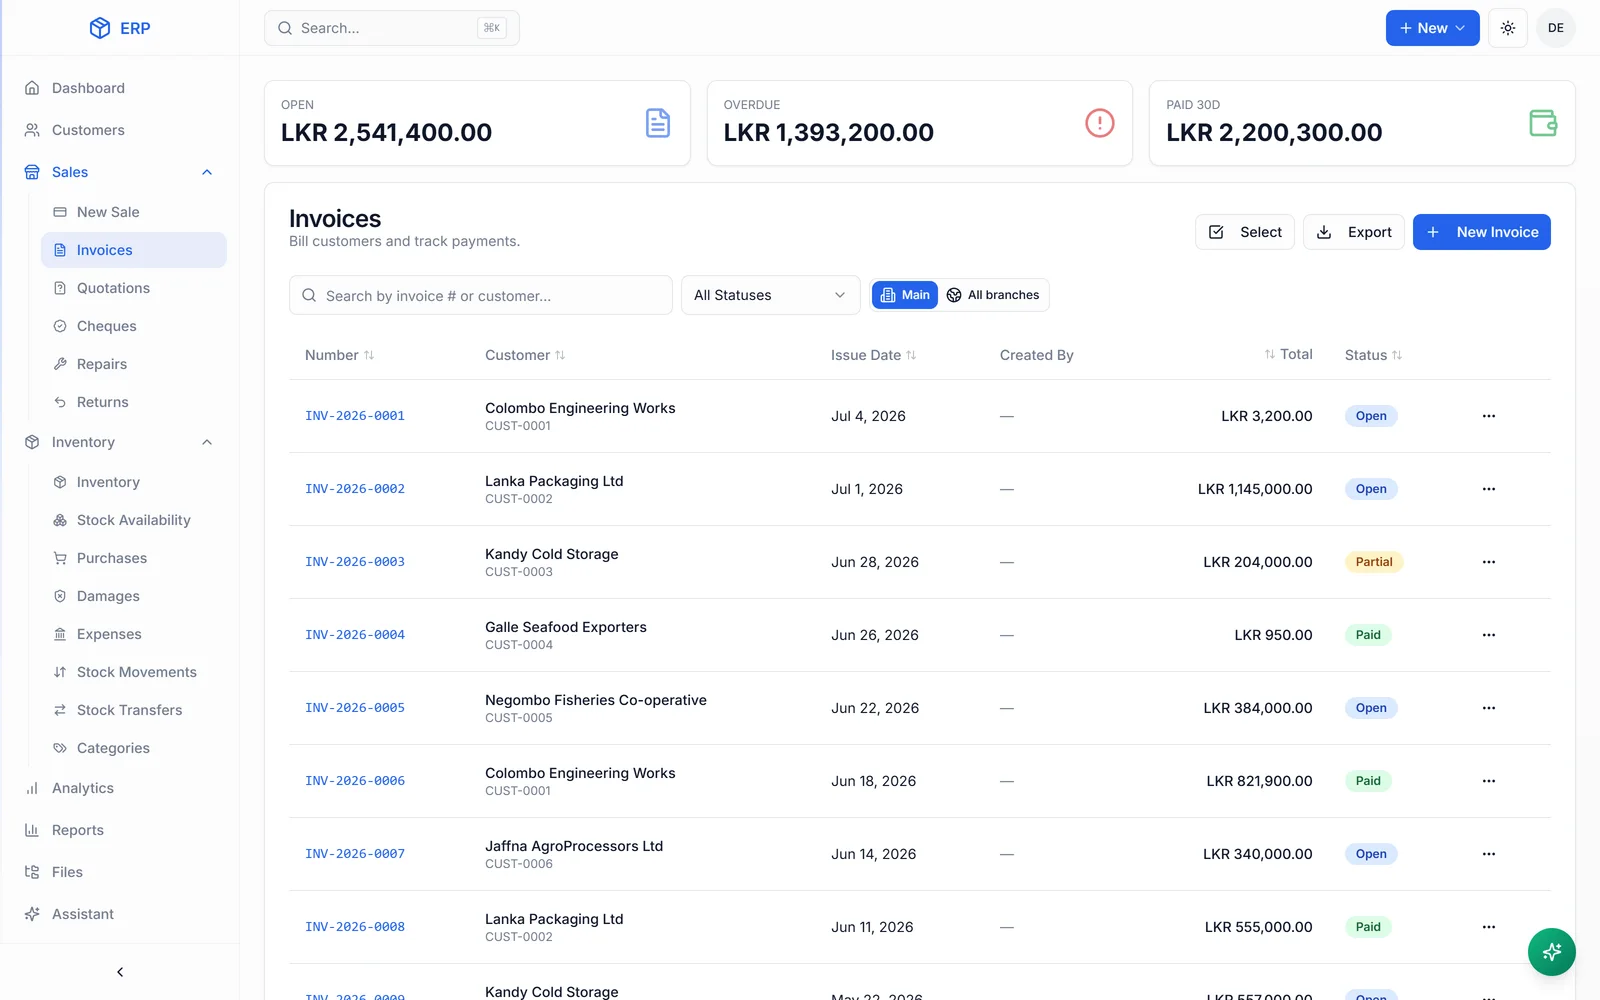The image size is (1600, 1000).
Task: Go to Stock Transfers page
Action: point(134,710)
